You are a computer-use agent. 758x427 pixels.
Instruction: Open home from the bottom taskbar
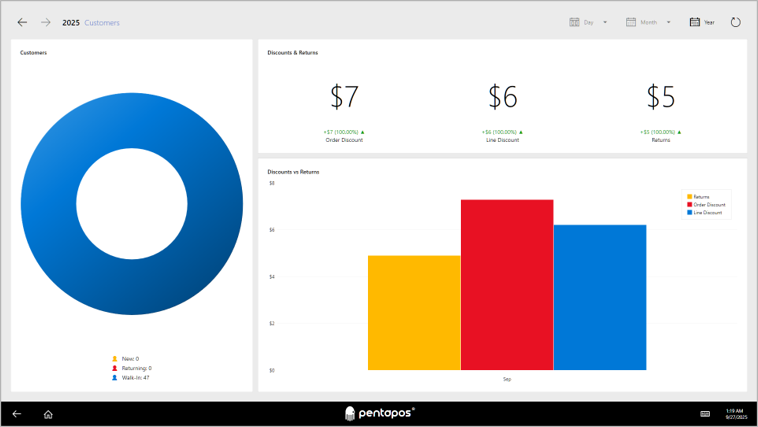[48, 414]
